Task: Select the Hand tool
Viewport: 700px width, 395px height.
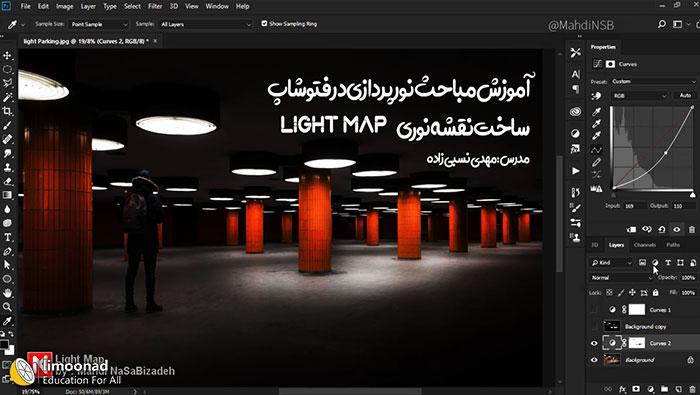Action: click(8, 293)
